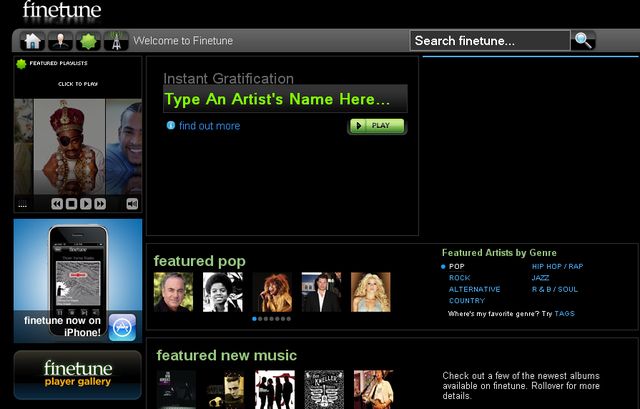This screenshot has height=409, width=640.
Task: Click the magnifying glass search button
Action: [583, 40]
